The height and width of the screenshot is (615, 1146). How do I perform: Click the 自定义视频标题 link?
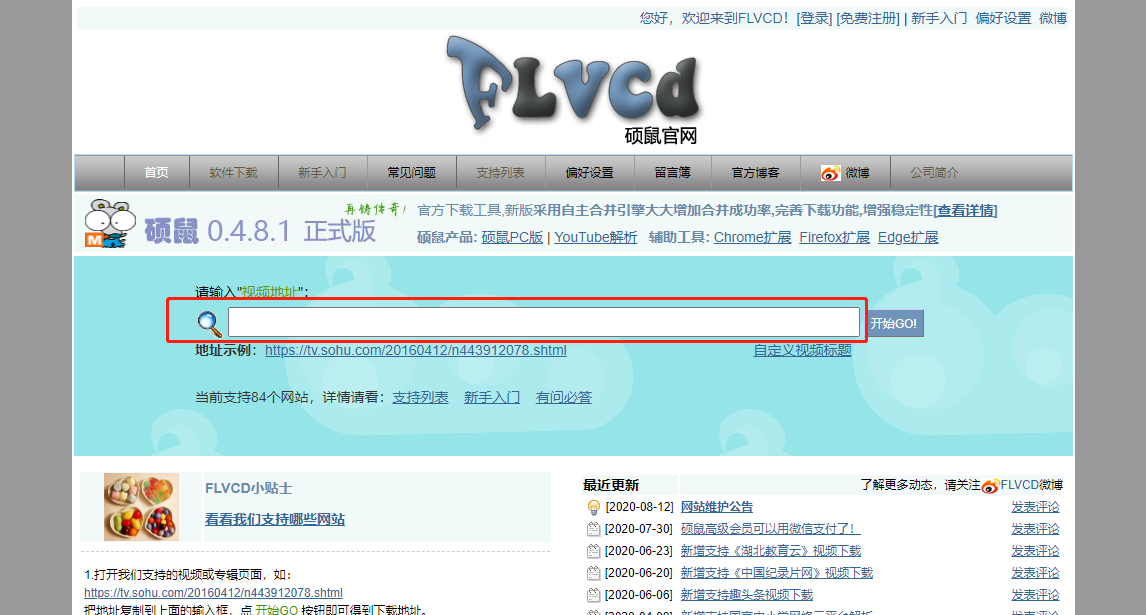point(802,350)
